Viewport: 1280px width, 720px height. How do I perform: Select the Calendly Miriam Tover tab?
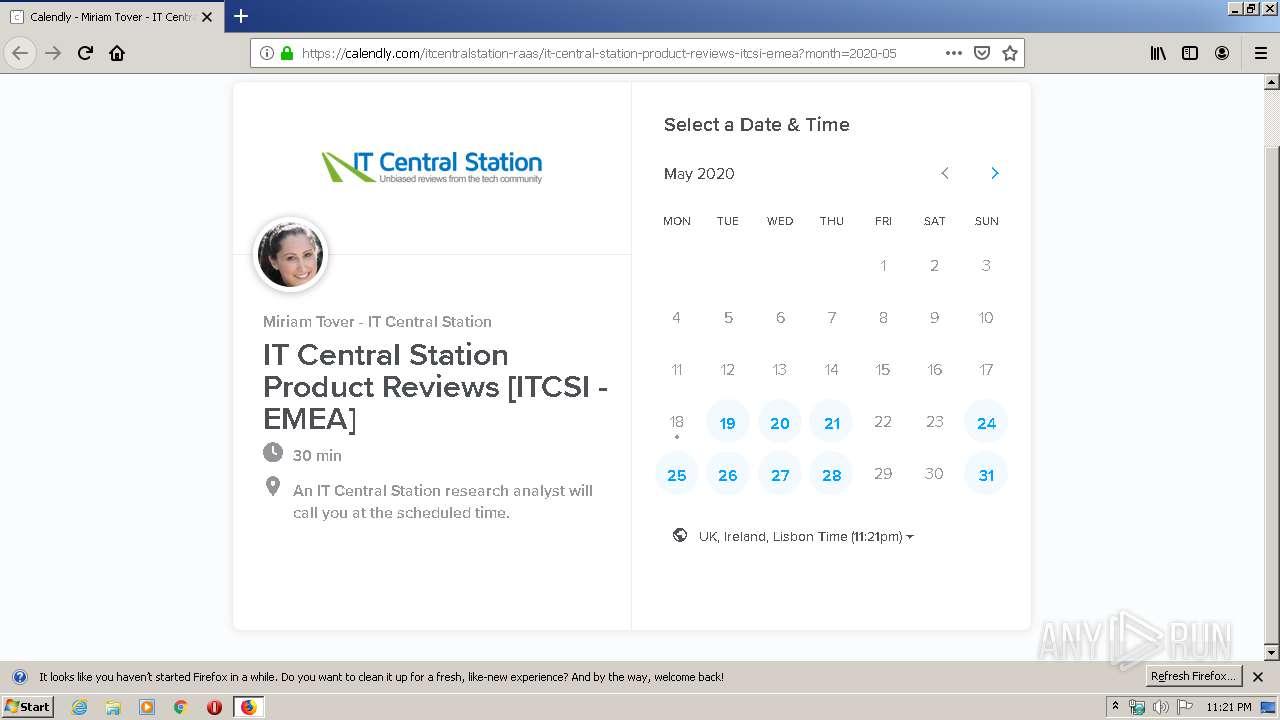pos(110,17)
